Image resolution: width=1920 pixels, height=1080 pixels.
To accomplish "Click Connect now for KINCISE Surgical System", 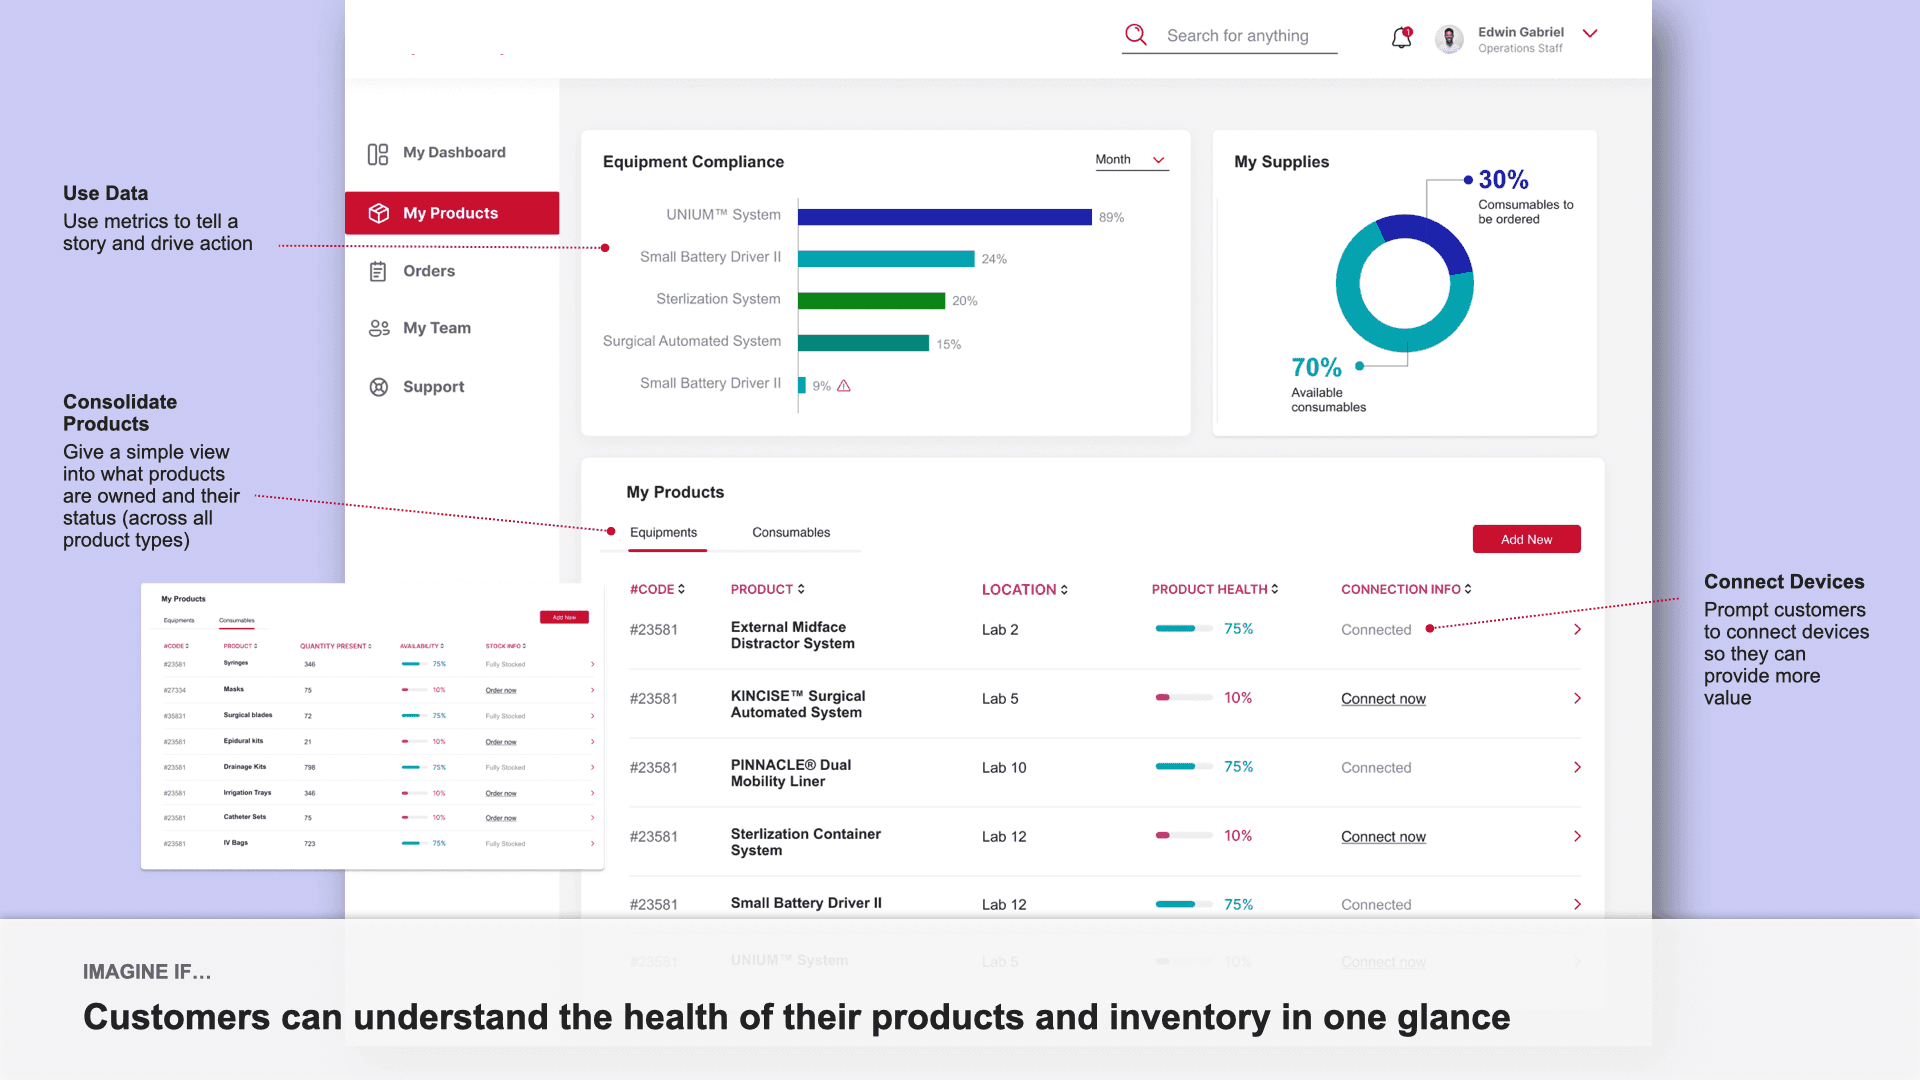I will click(x=1383, y=699).
